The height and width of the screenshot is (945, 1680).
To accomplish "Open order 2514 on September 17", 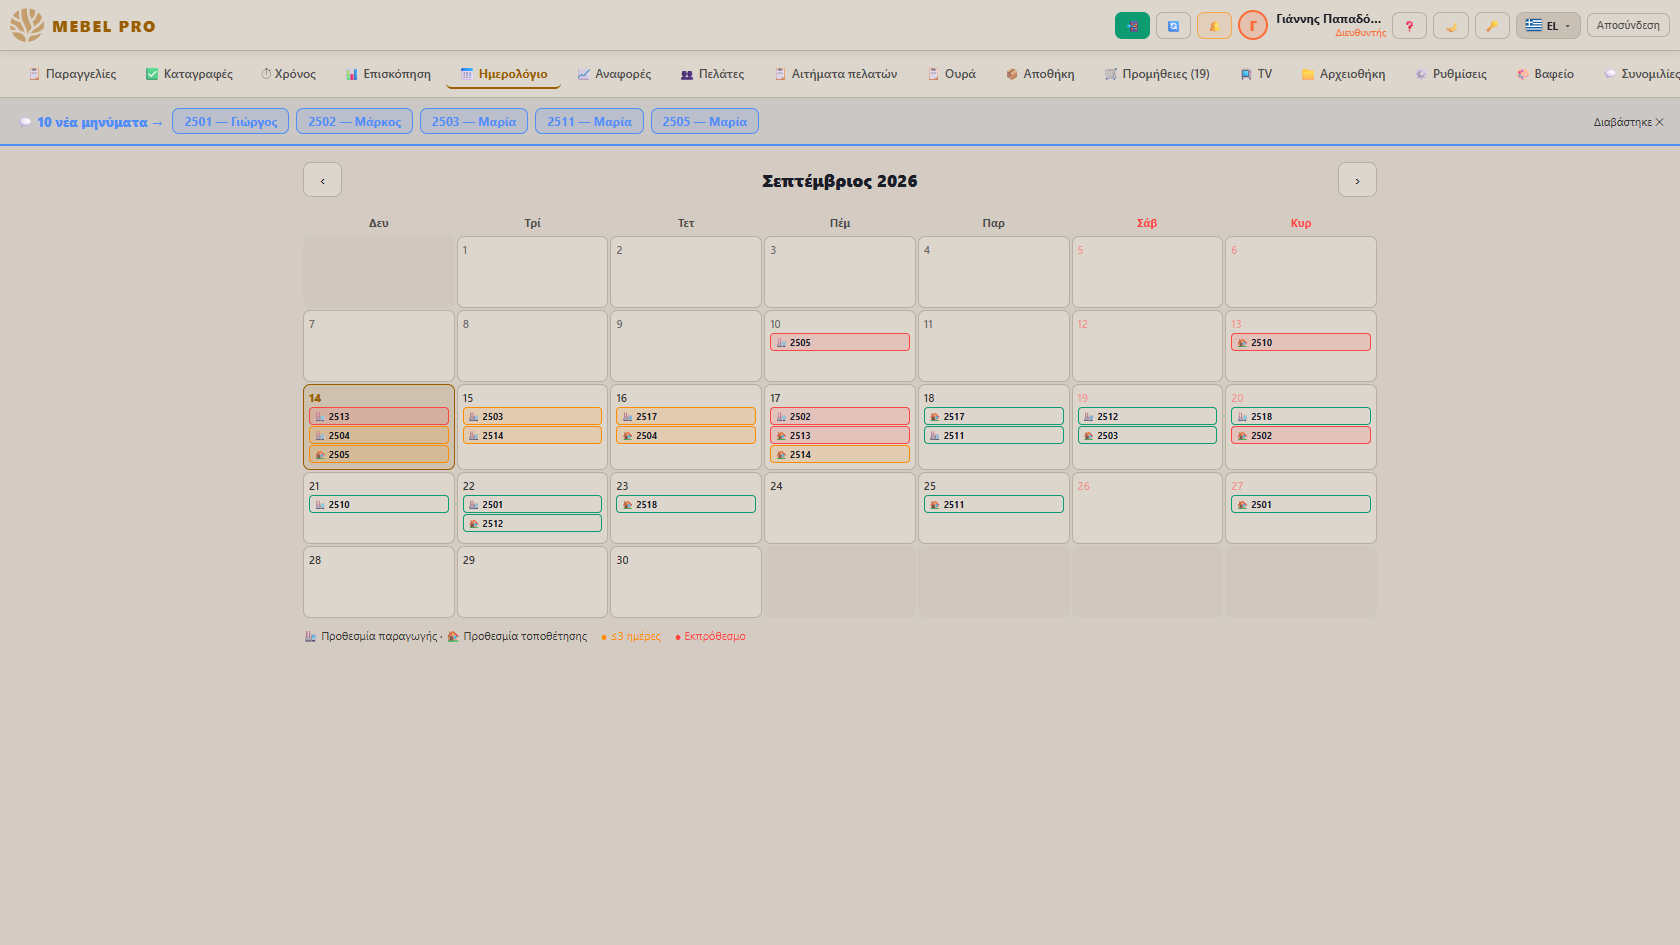I will (x=840, y=454).
